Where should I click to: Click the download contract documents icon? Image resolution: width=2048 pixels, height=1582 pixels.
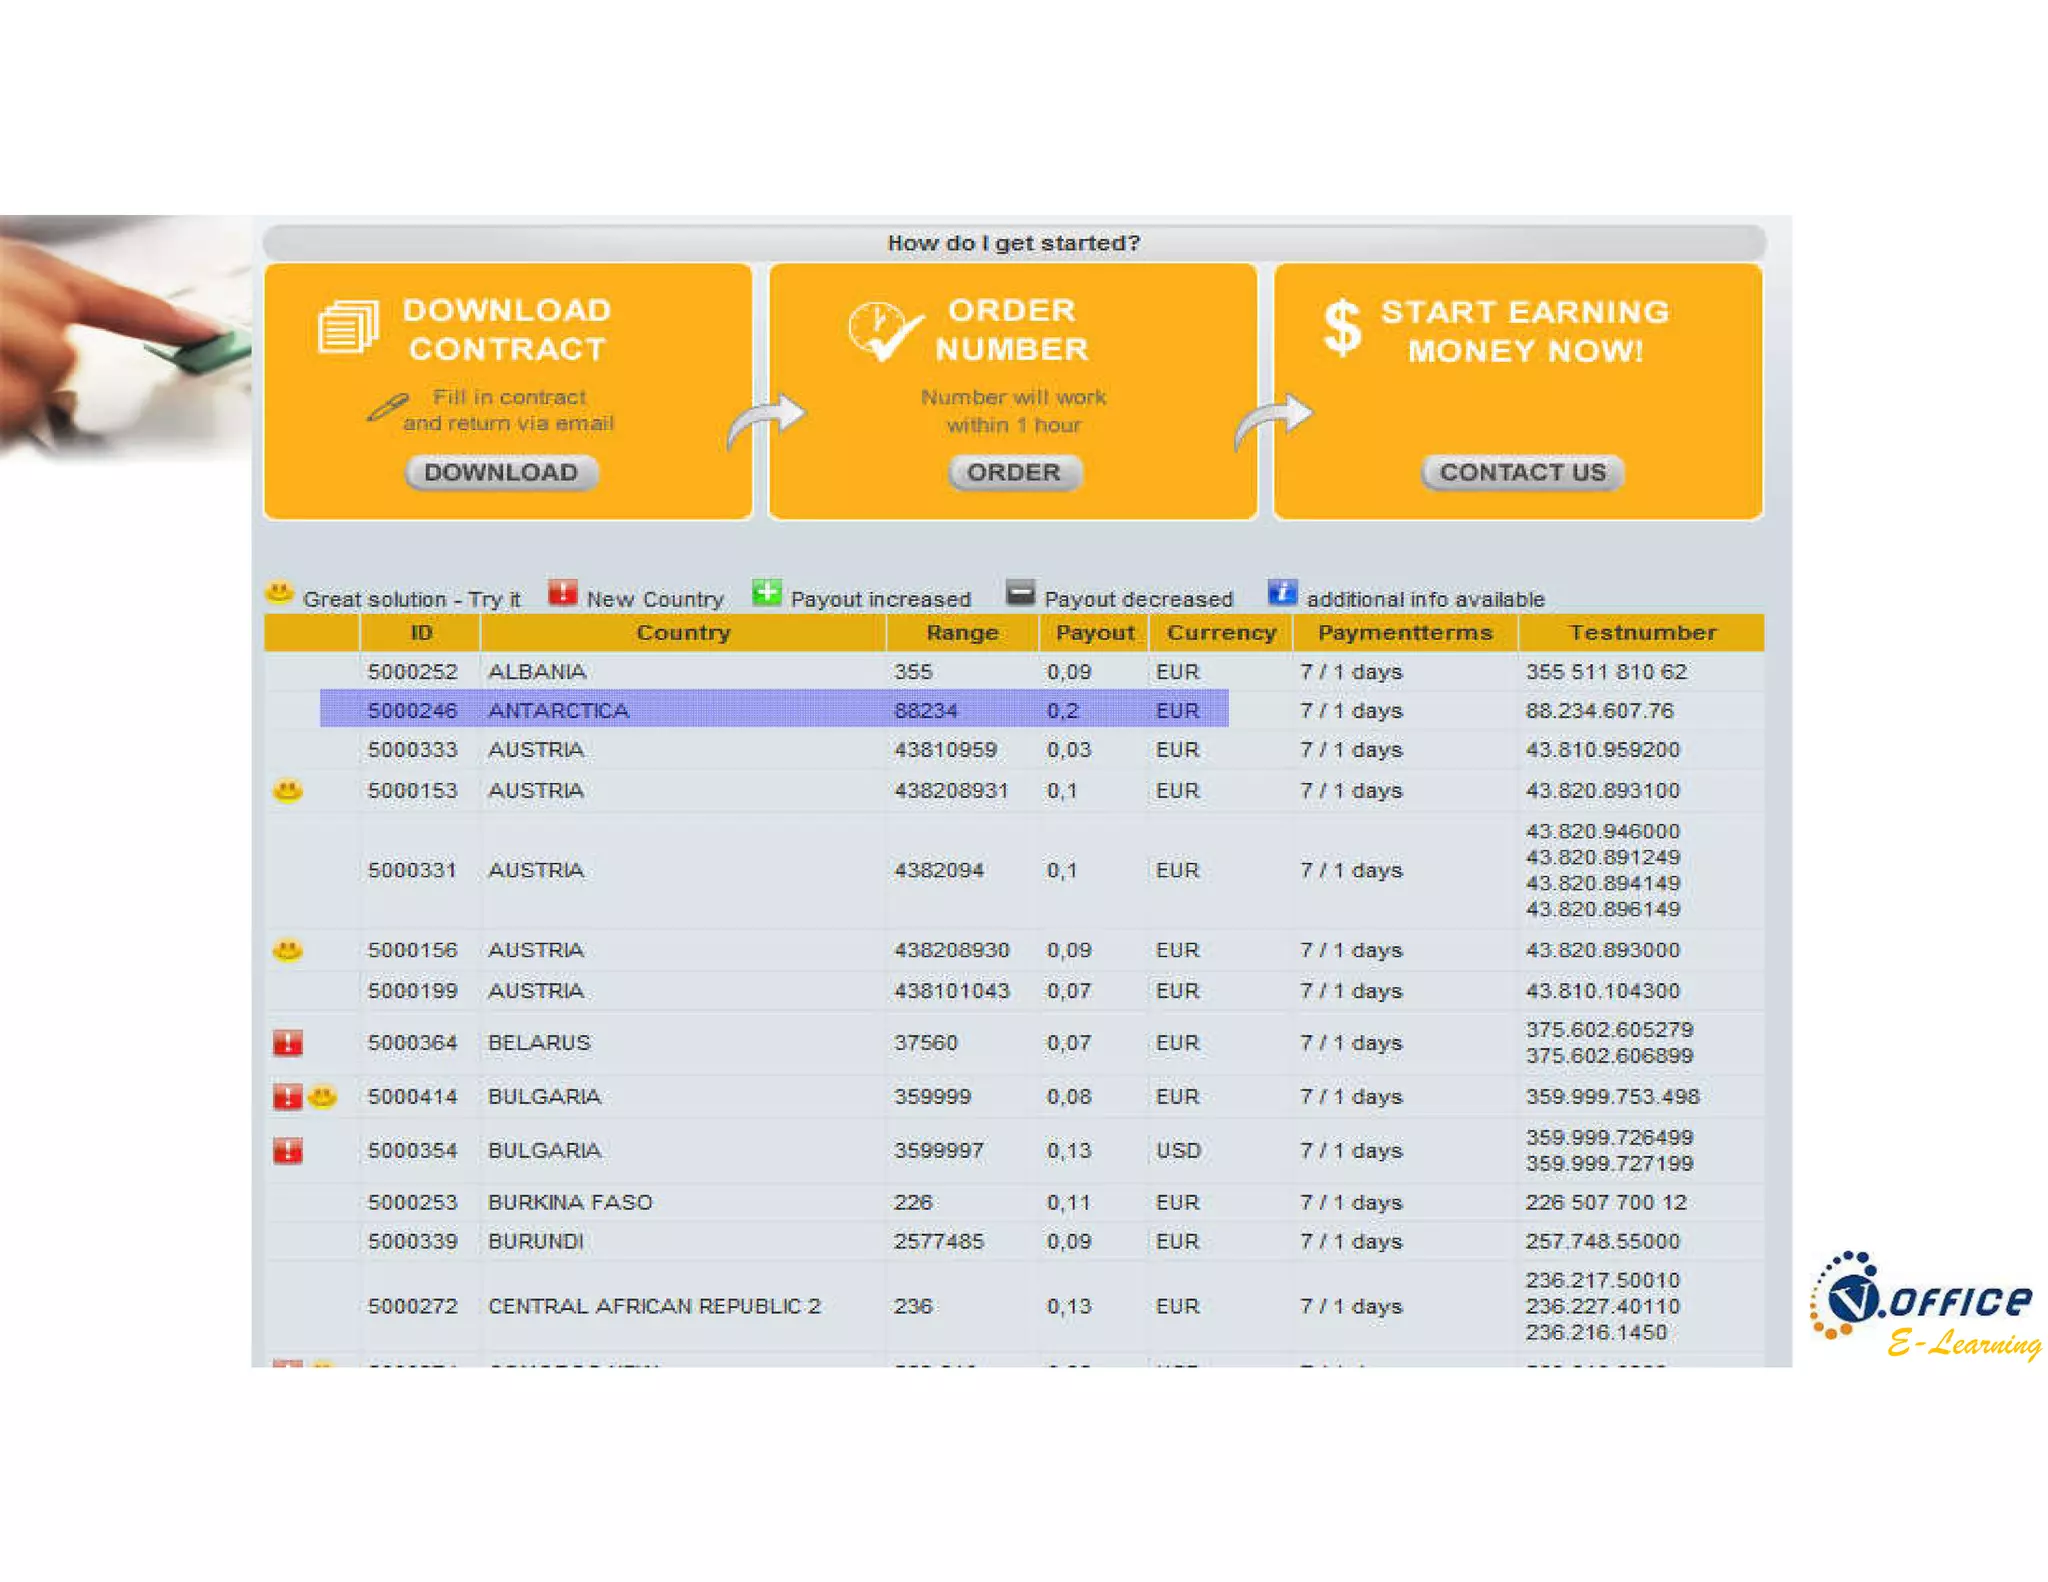348,327
